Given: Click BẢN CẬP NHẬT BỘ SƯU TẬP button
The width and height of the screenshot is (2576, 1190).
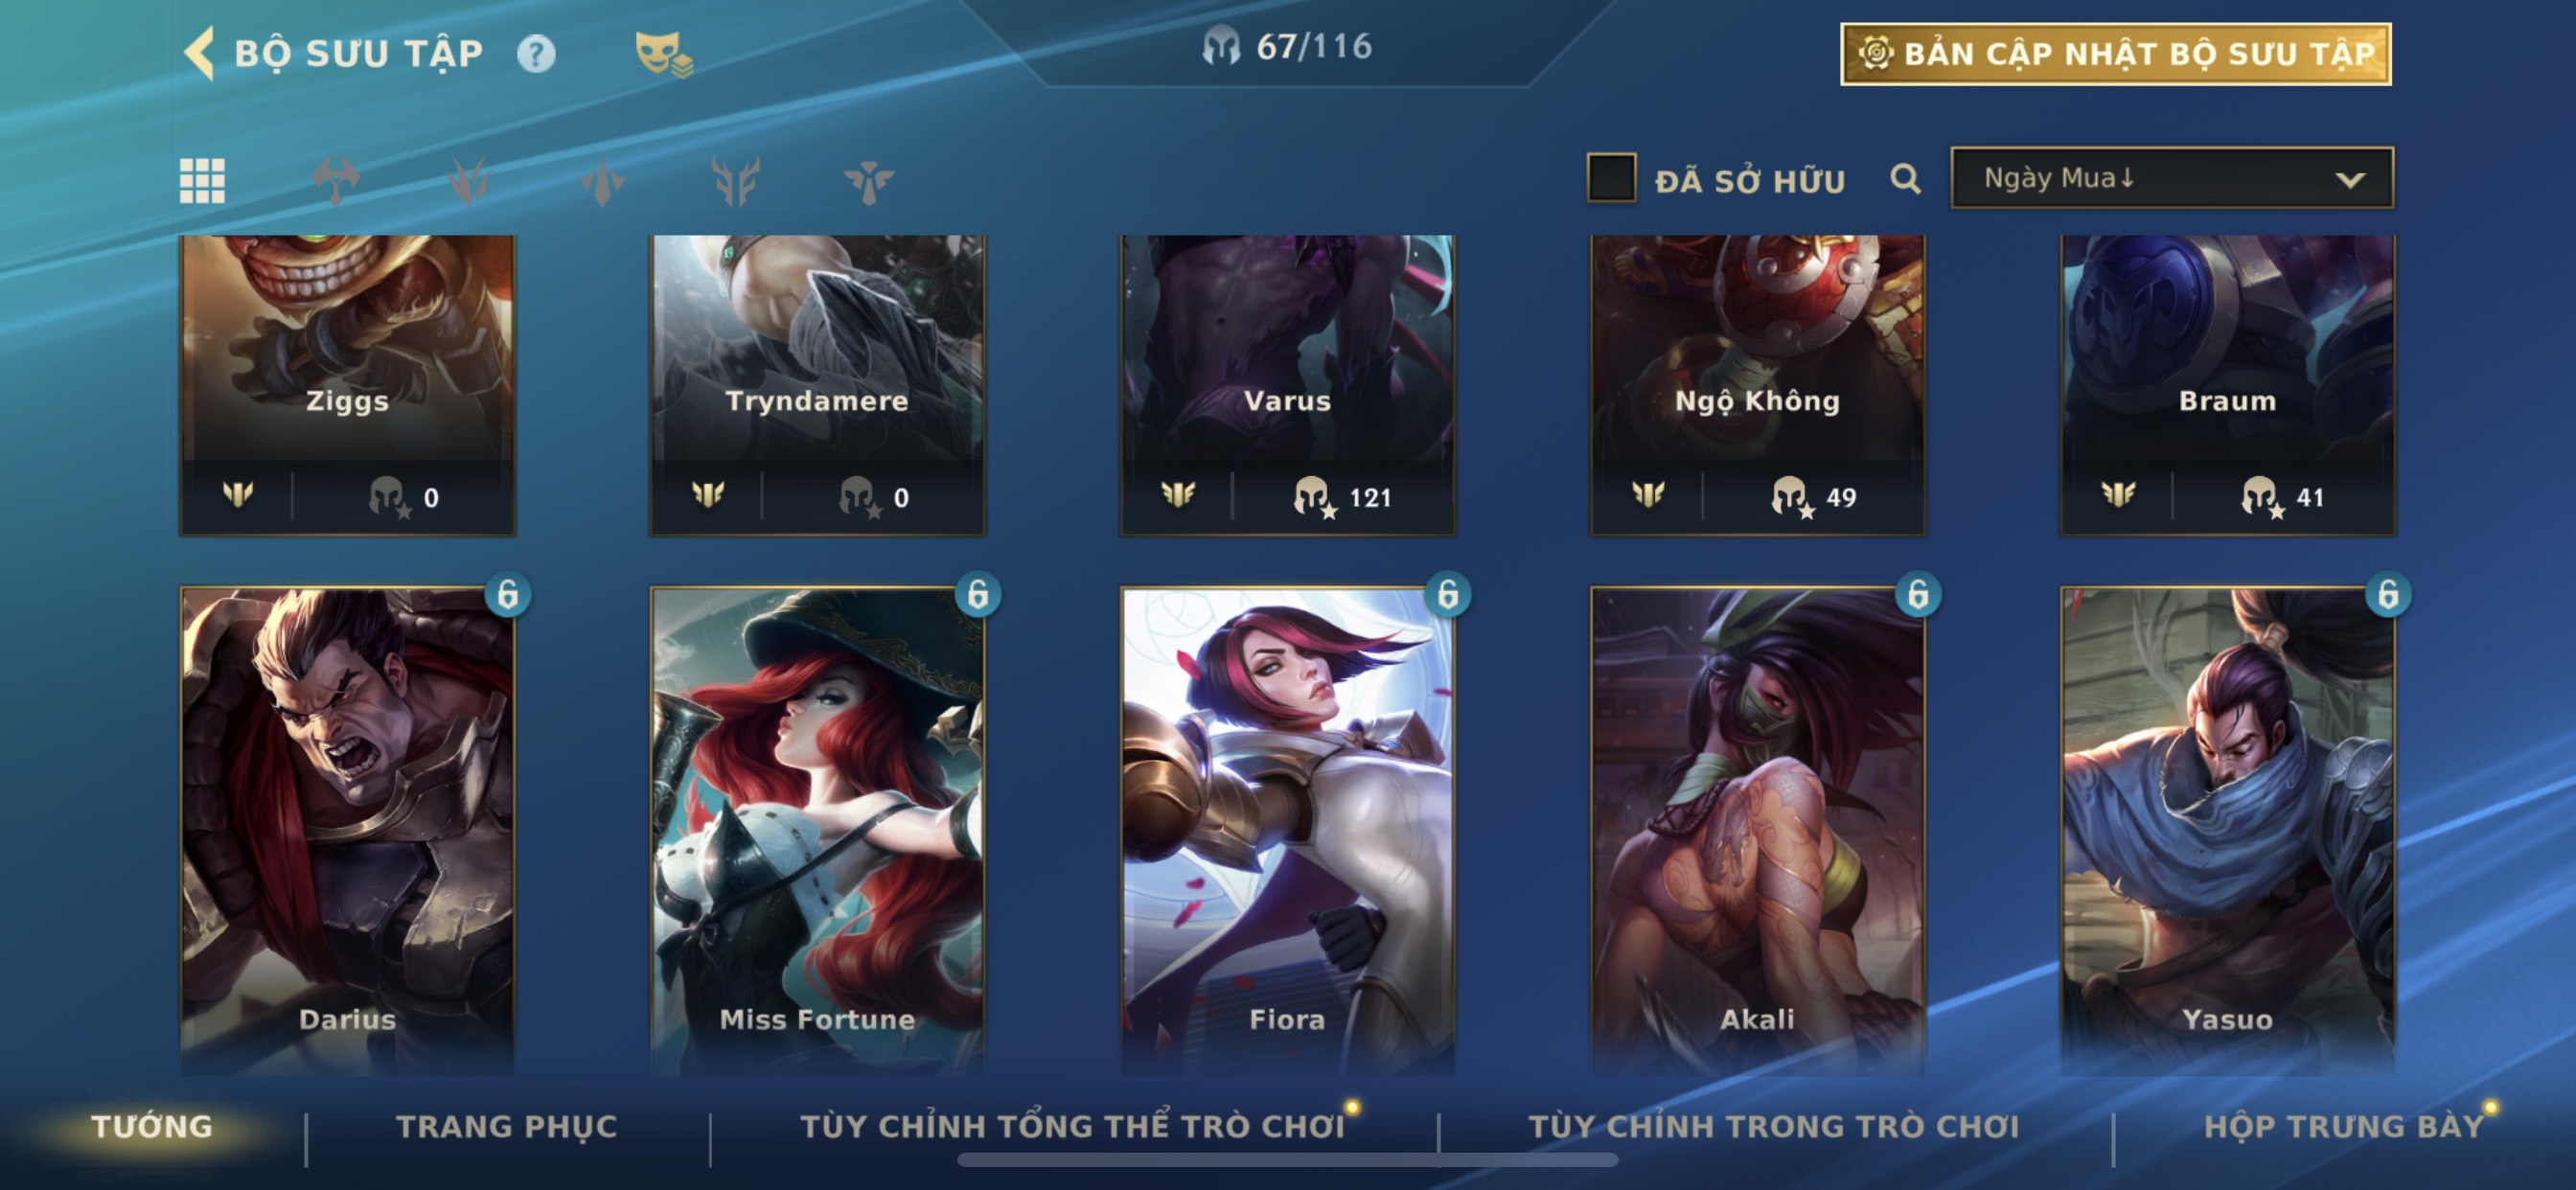Looking at the screenshot, I should tap(2115, 54).
